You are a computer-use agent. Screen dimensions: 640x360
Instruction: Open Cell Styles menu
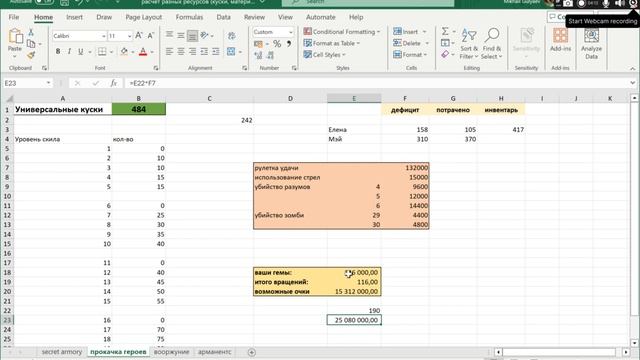pyautogui.click(x=324, y=54)
